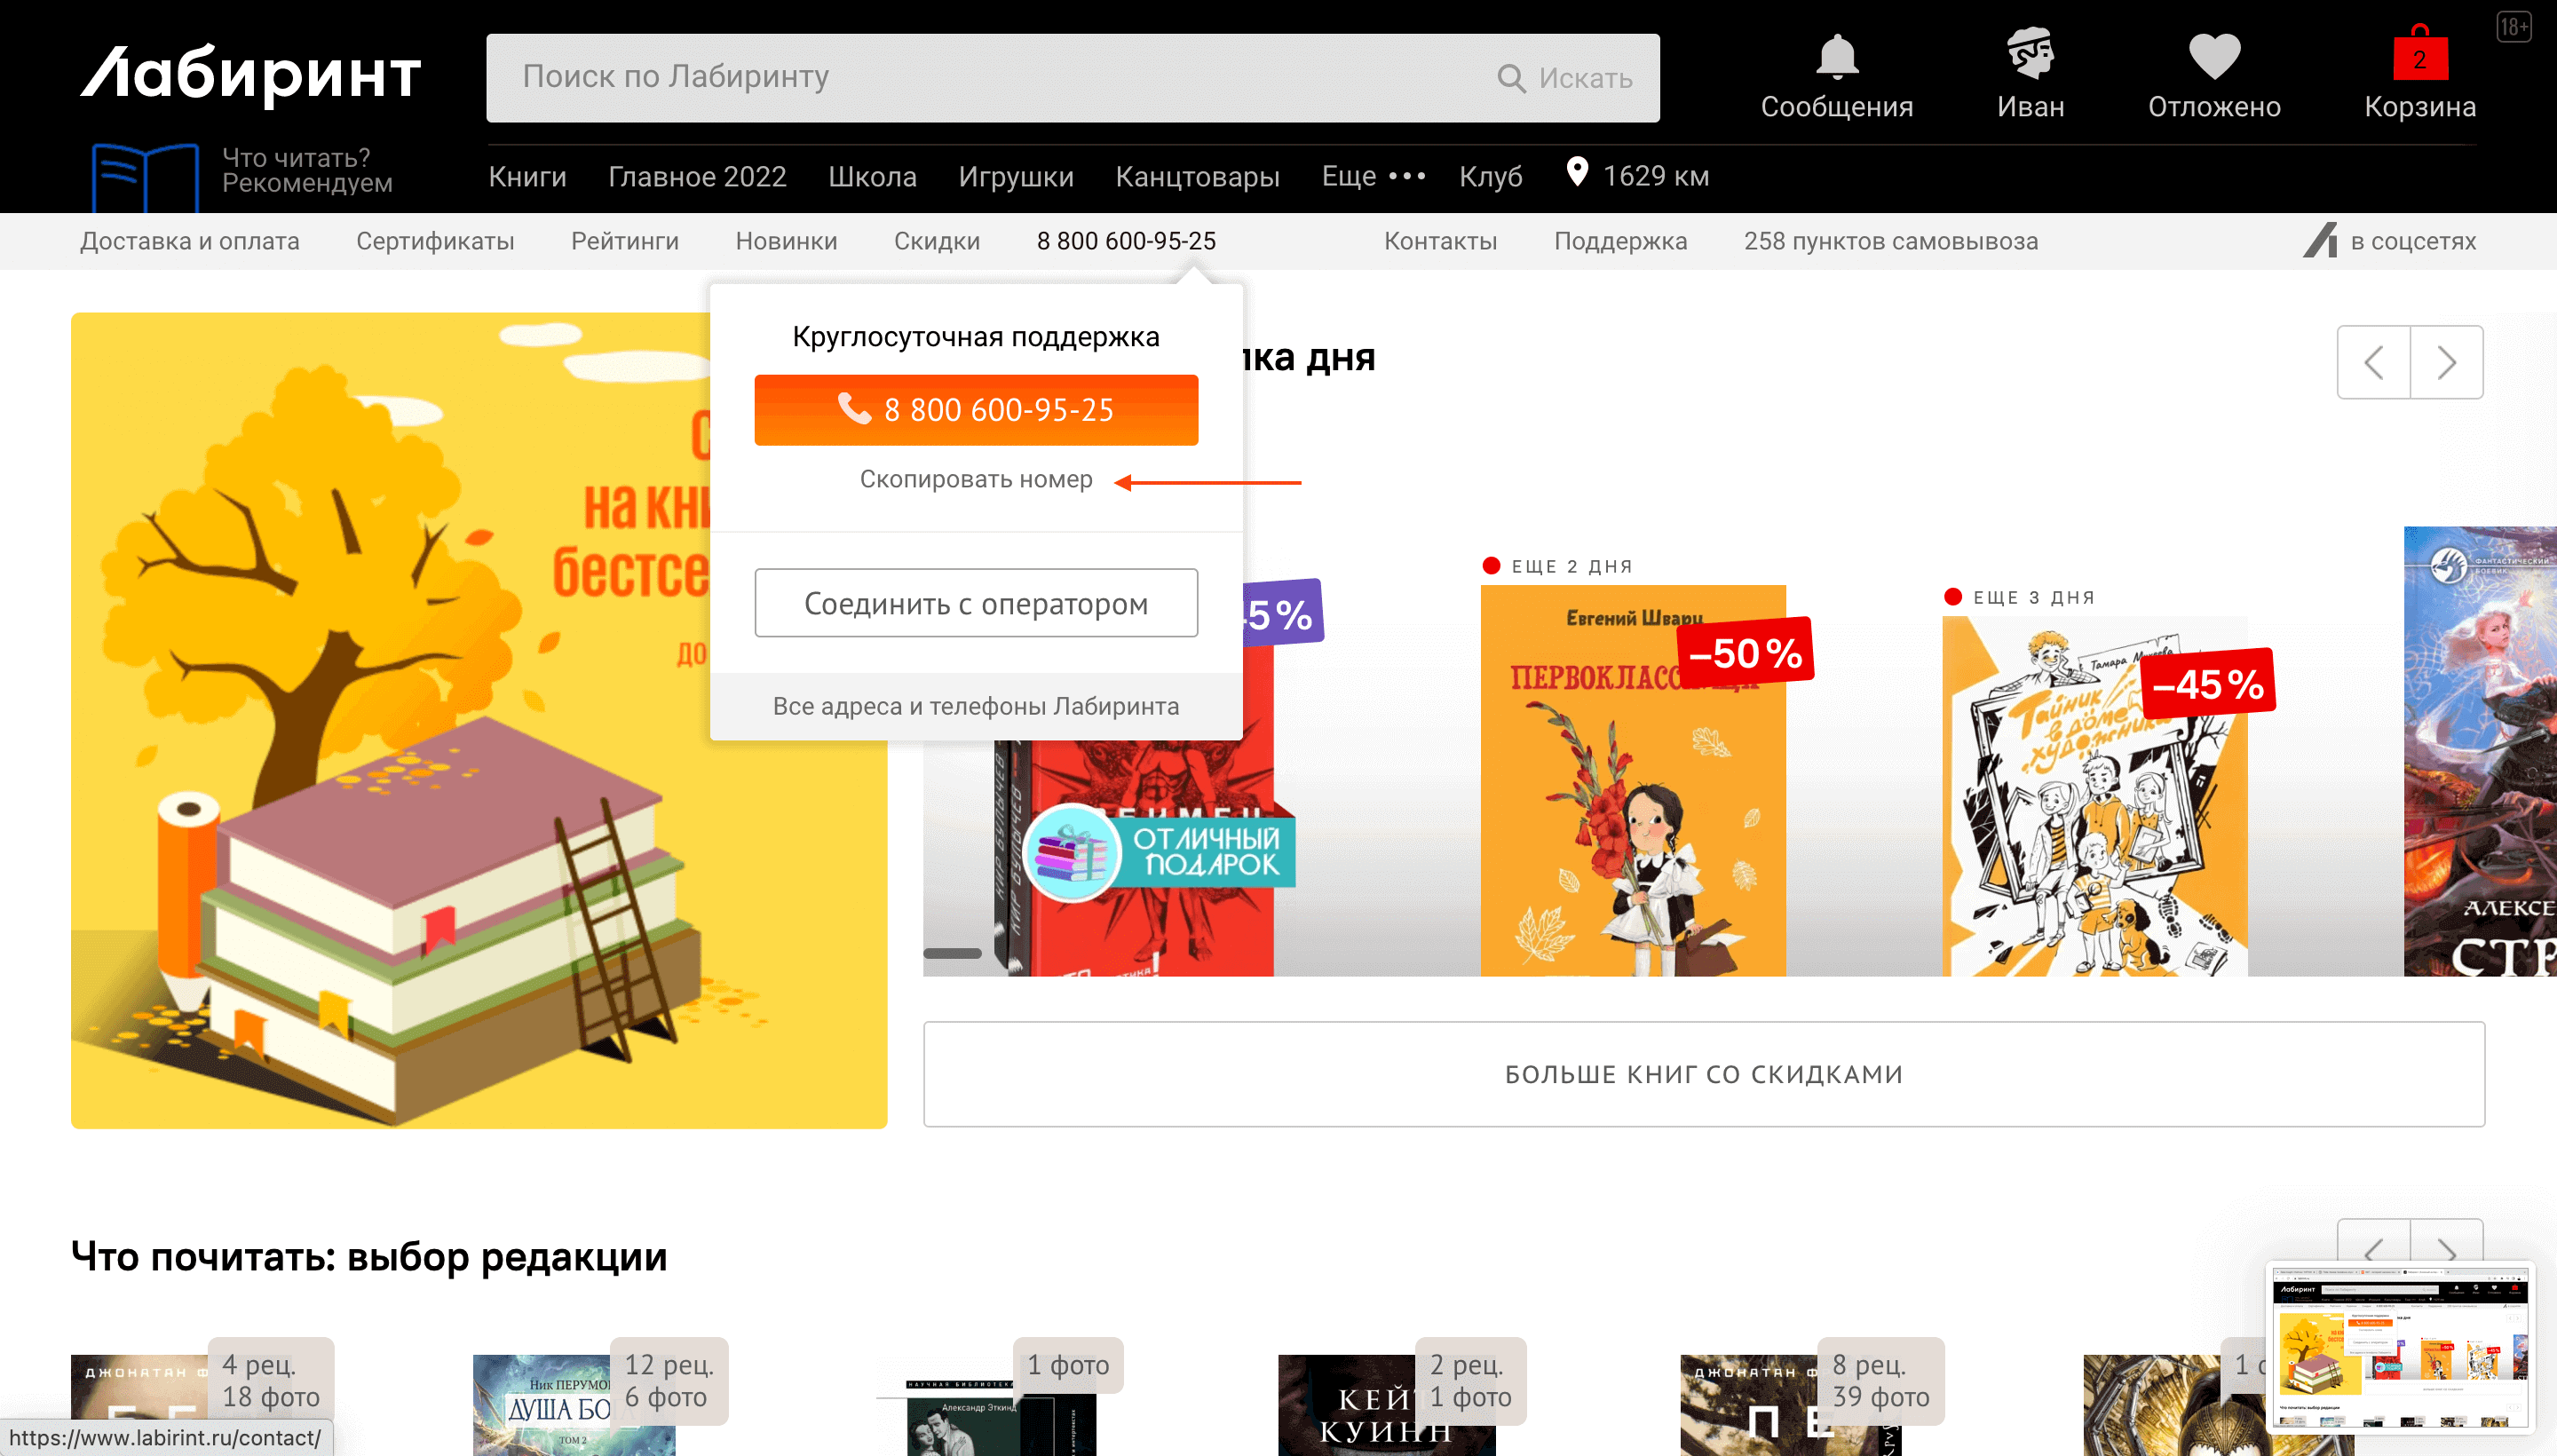
Task: Click Скопировать номер link
Action: click(x=975, y=479)
